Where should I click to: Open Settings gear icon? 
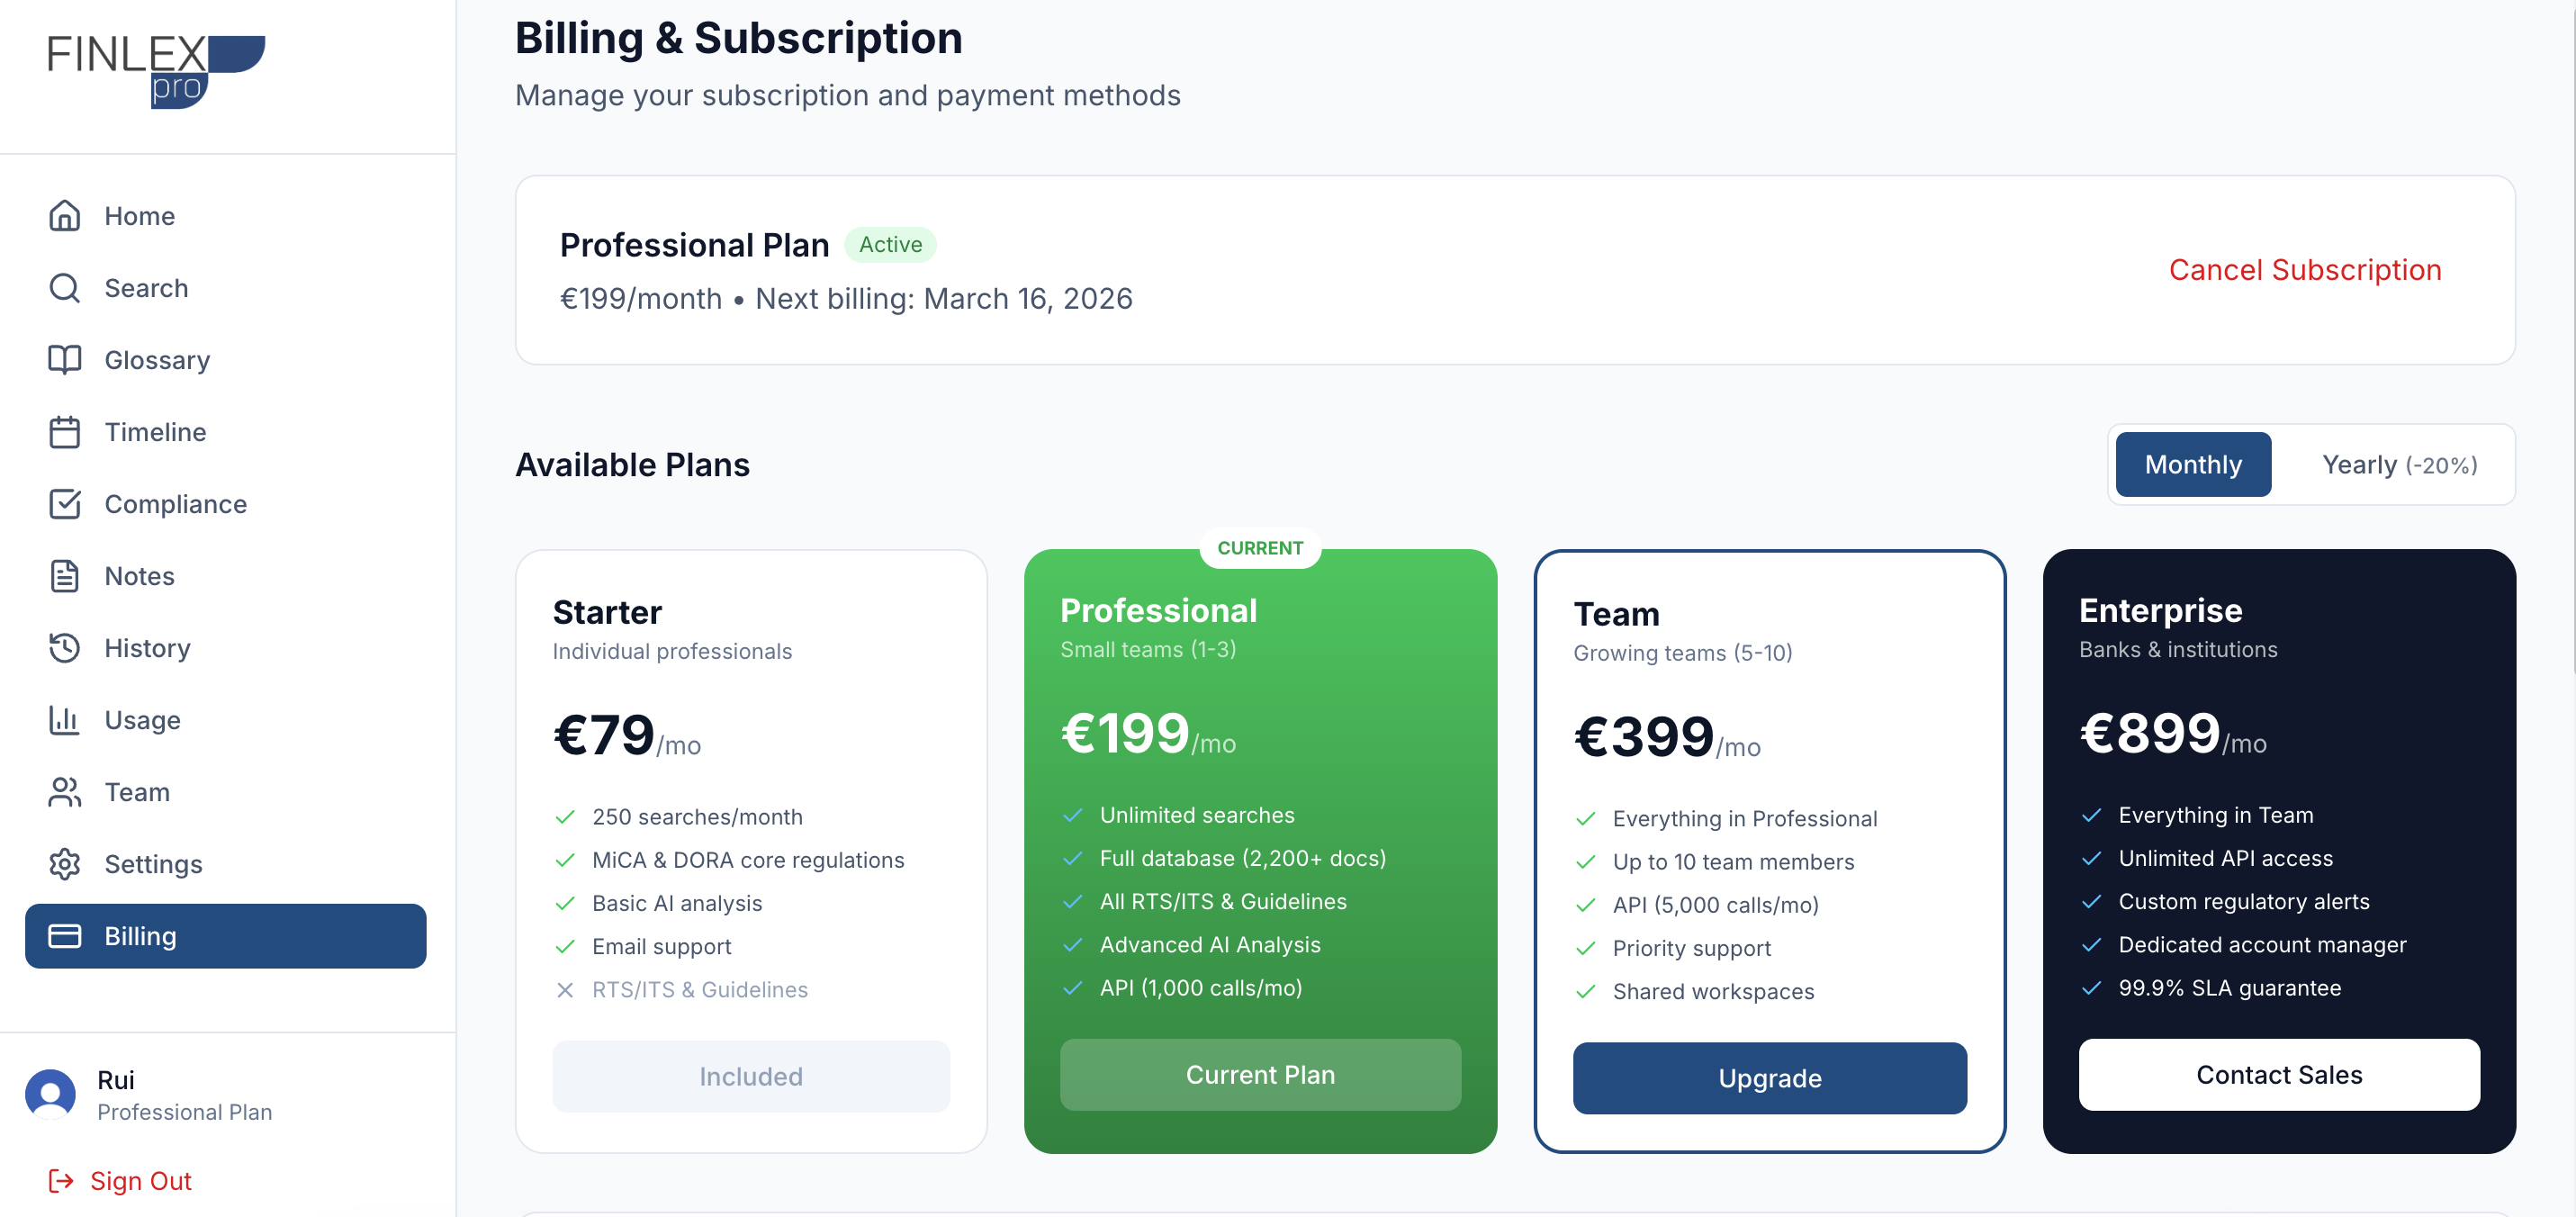tap(65, 864)
